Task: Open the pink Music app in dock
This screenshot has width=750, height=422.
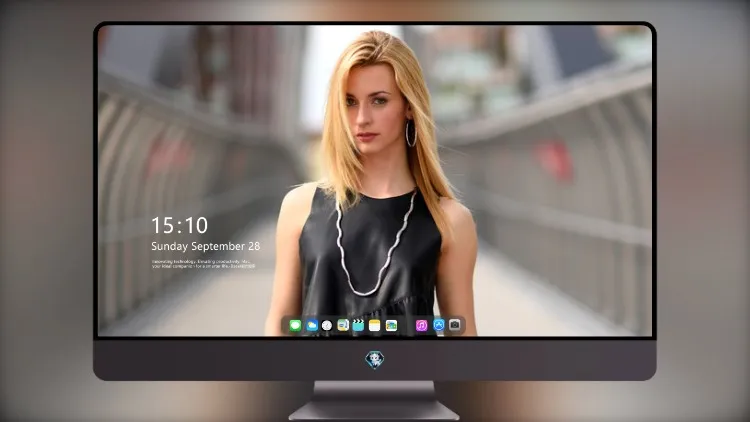Action: (x=421, y=325)
